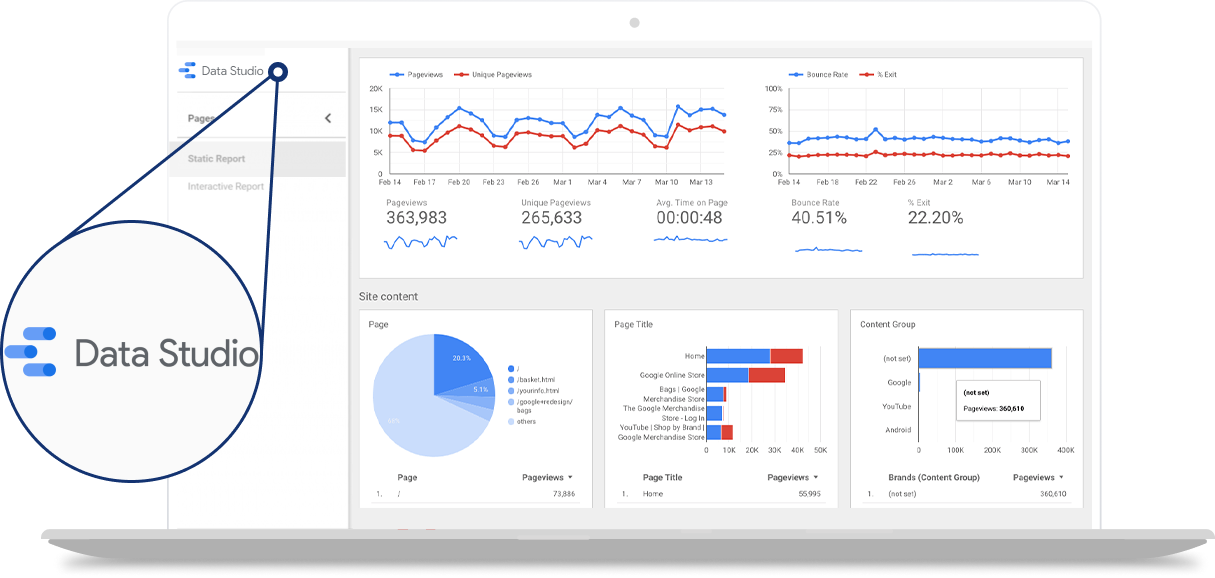
Task: Select Static Report in the sidebar
Action: (x=216, y=158)
